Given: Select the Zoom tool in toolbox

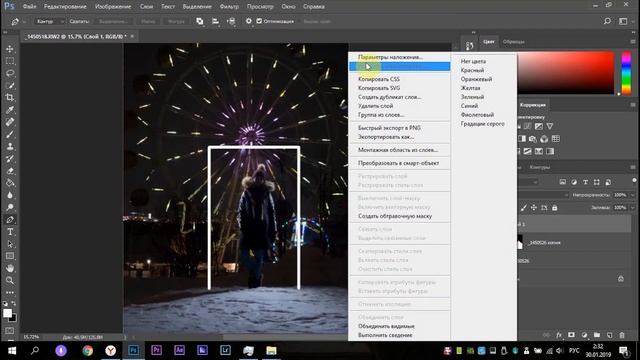Looking at the screenshot, I should [10, 280].
